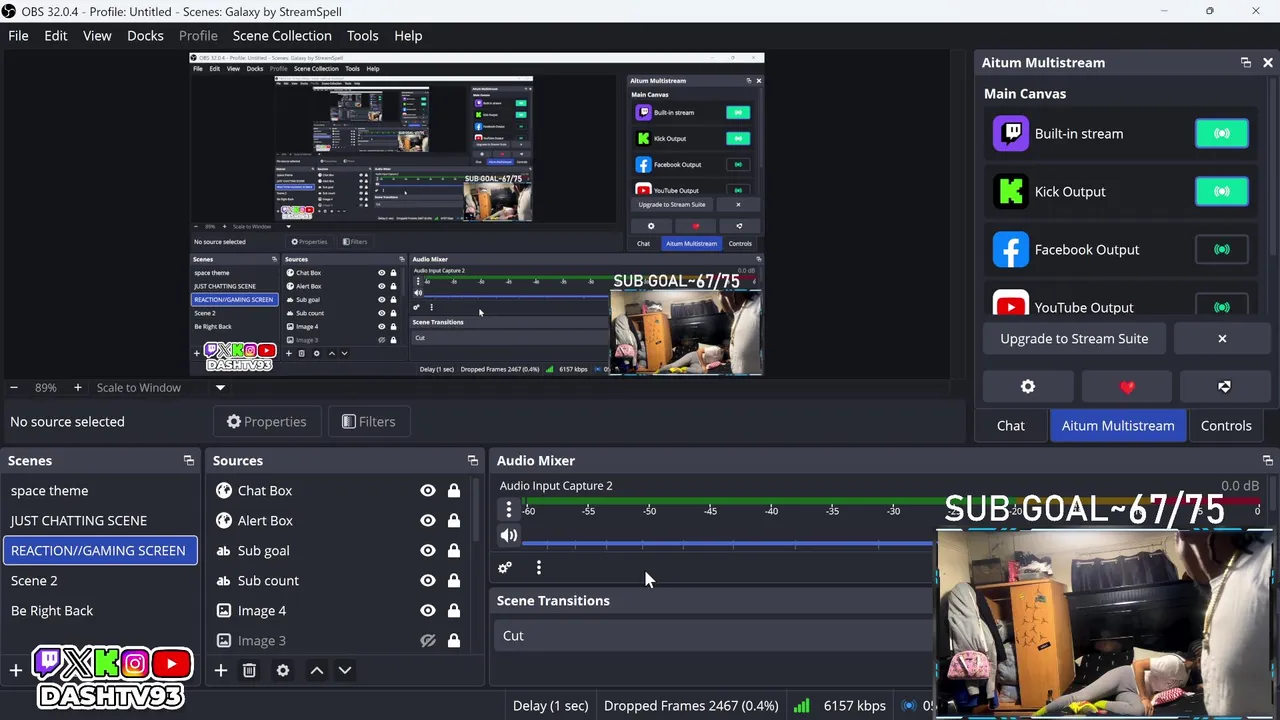Close the Aitum Multistream dock
Image resolution: width=1280 pixels, height=720 pixels.
click(x=1268, y=62)
